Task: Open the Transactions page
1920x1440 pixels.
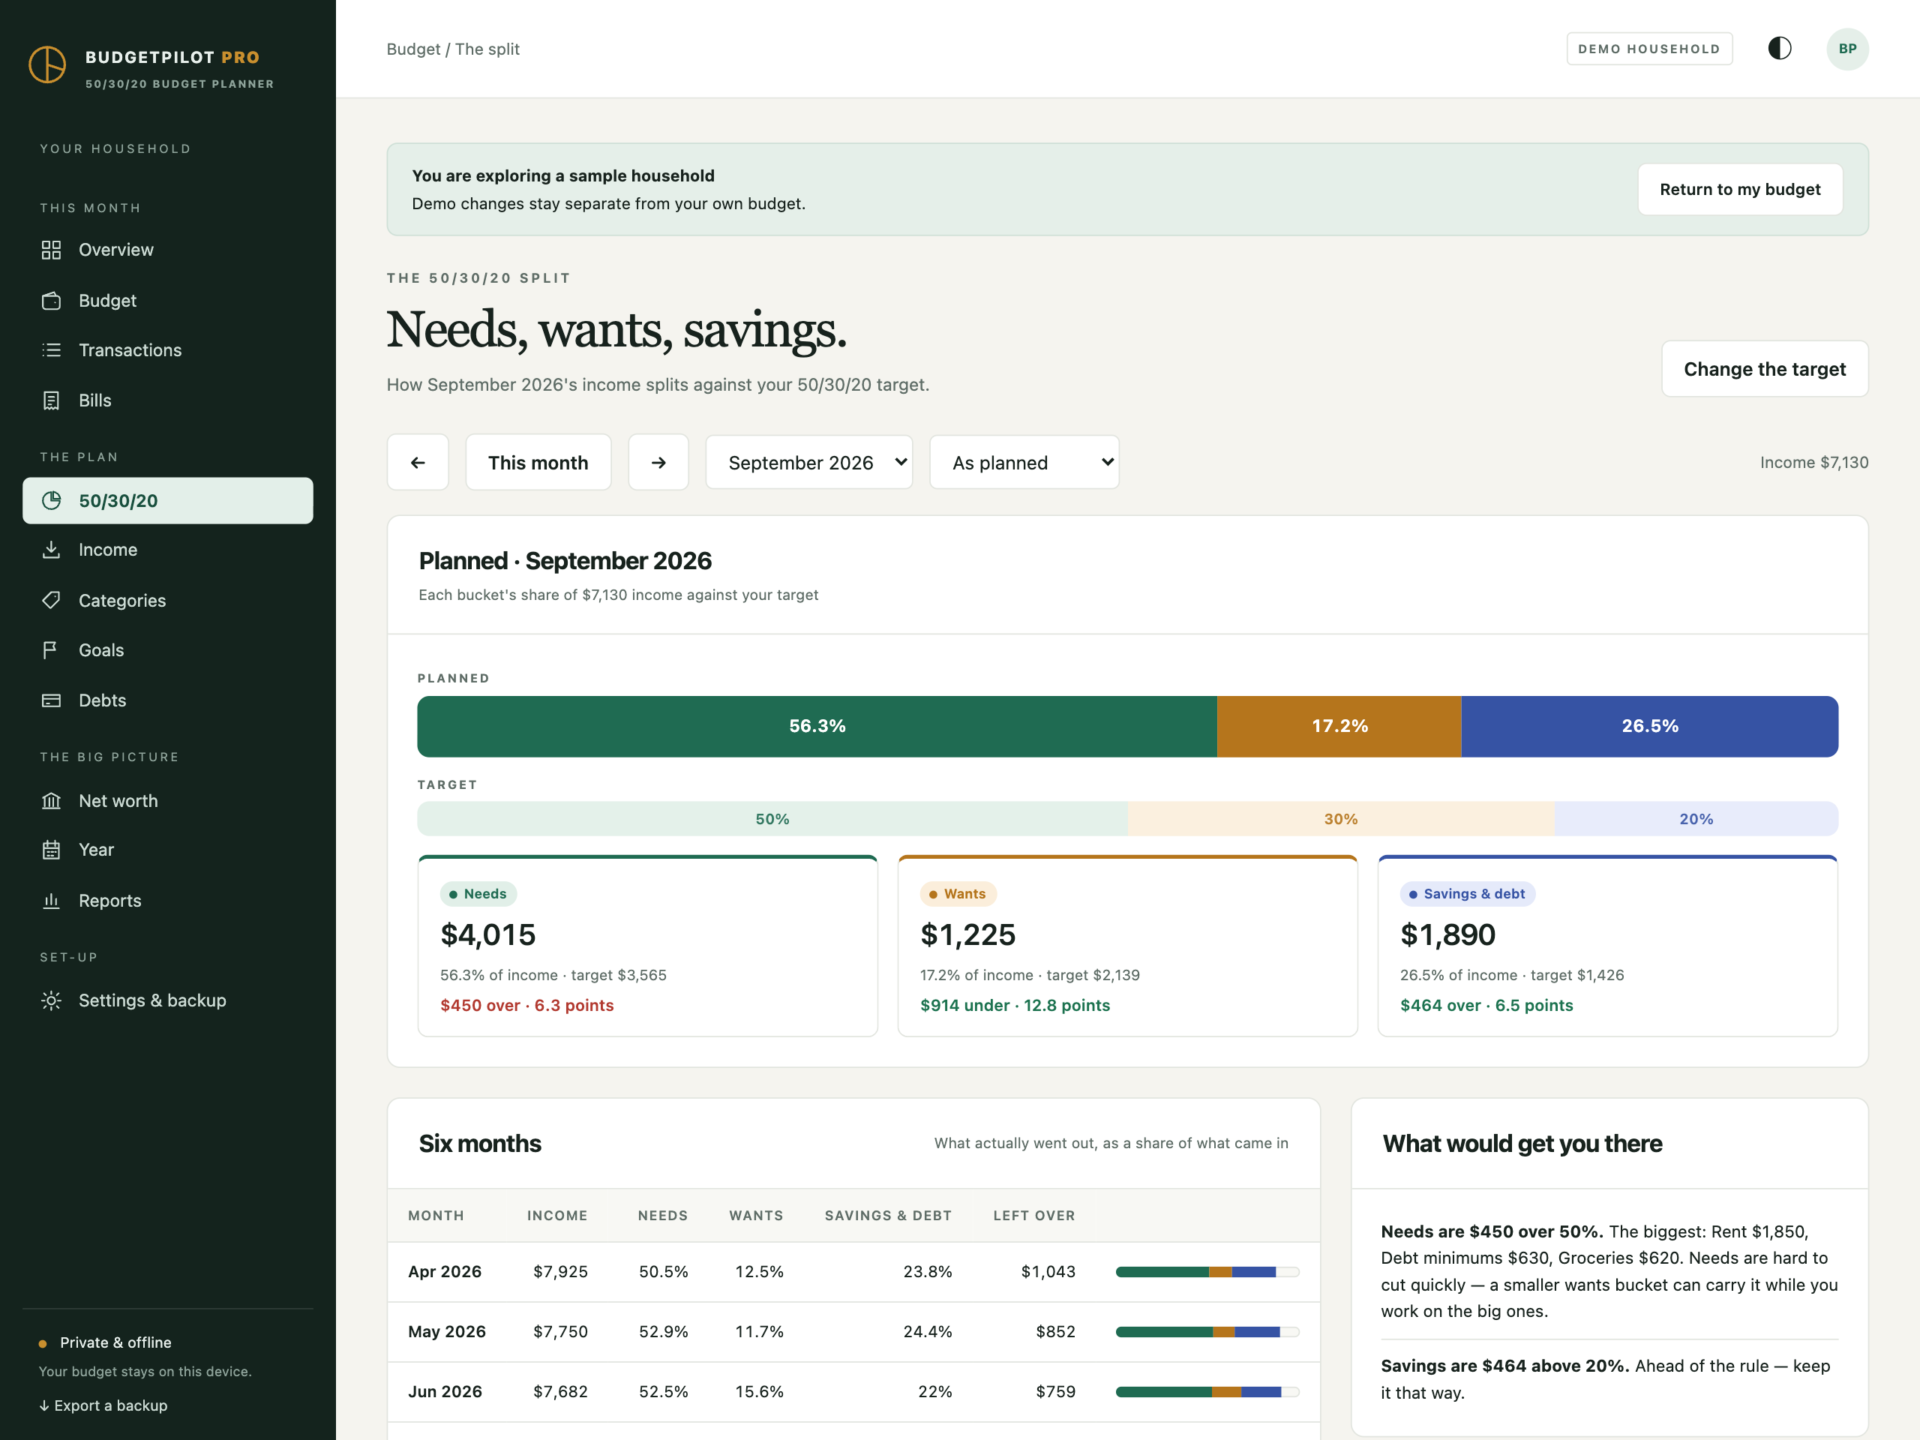Action: click(x=168, y=350)
